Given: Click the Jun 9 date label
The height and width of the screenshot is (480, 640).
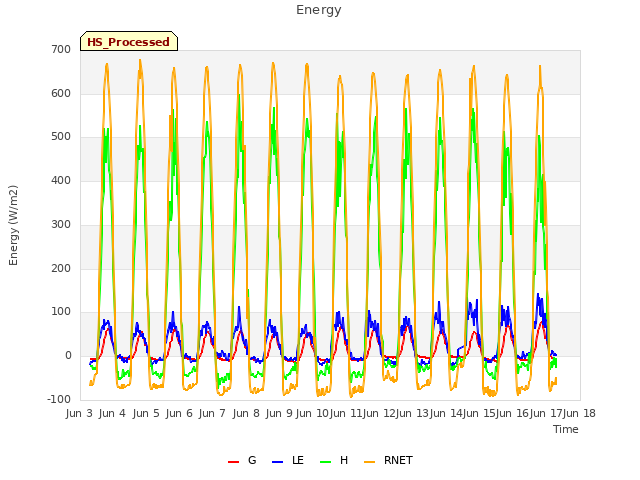Looking at the screenshot, I should point(279,413).
